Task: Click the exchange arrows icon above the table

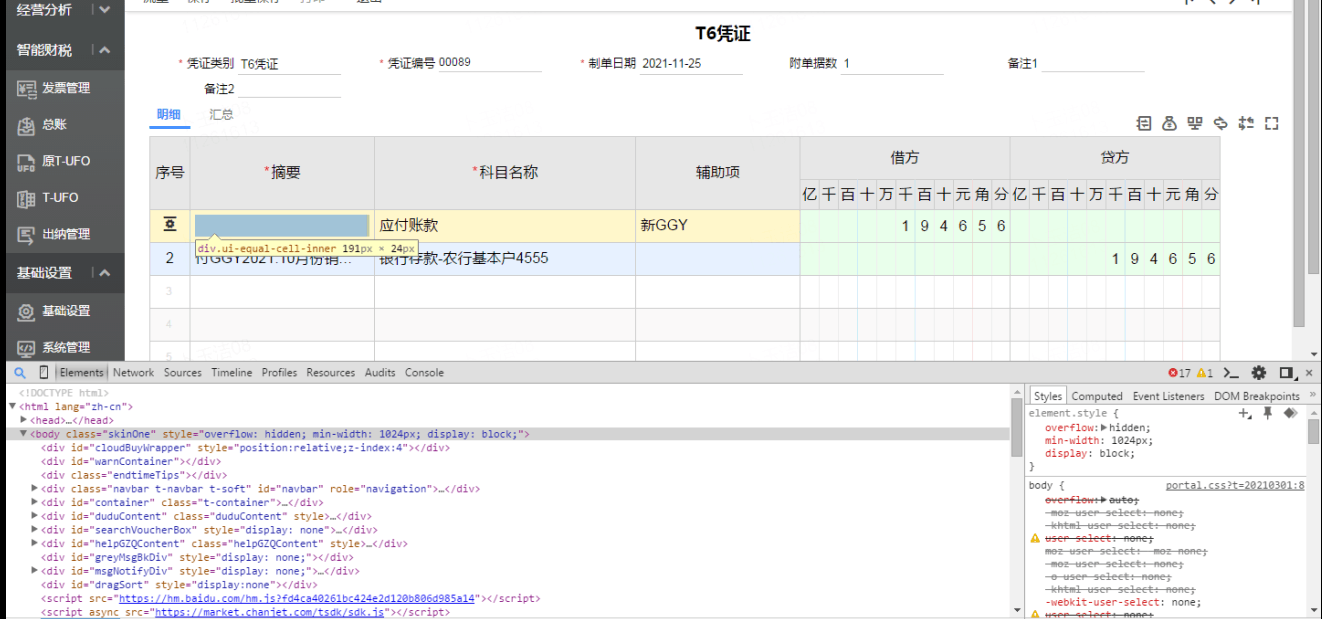Action: (x=1220, y=123)
